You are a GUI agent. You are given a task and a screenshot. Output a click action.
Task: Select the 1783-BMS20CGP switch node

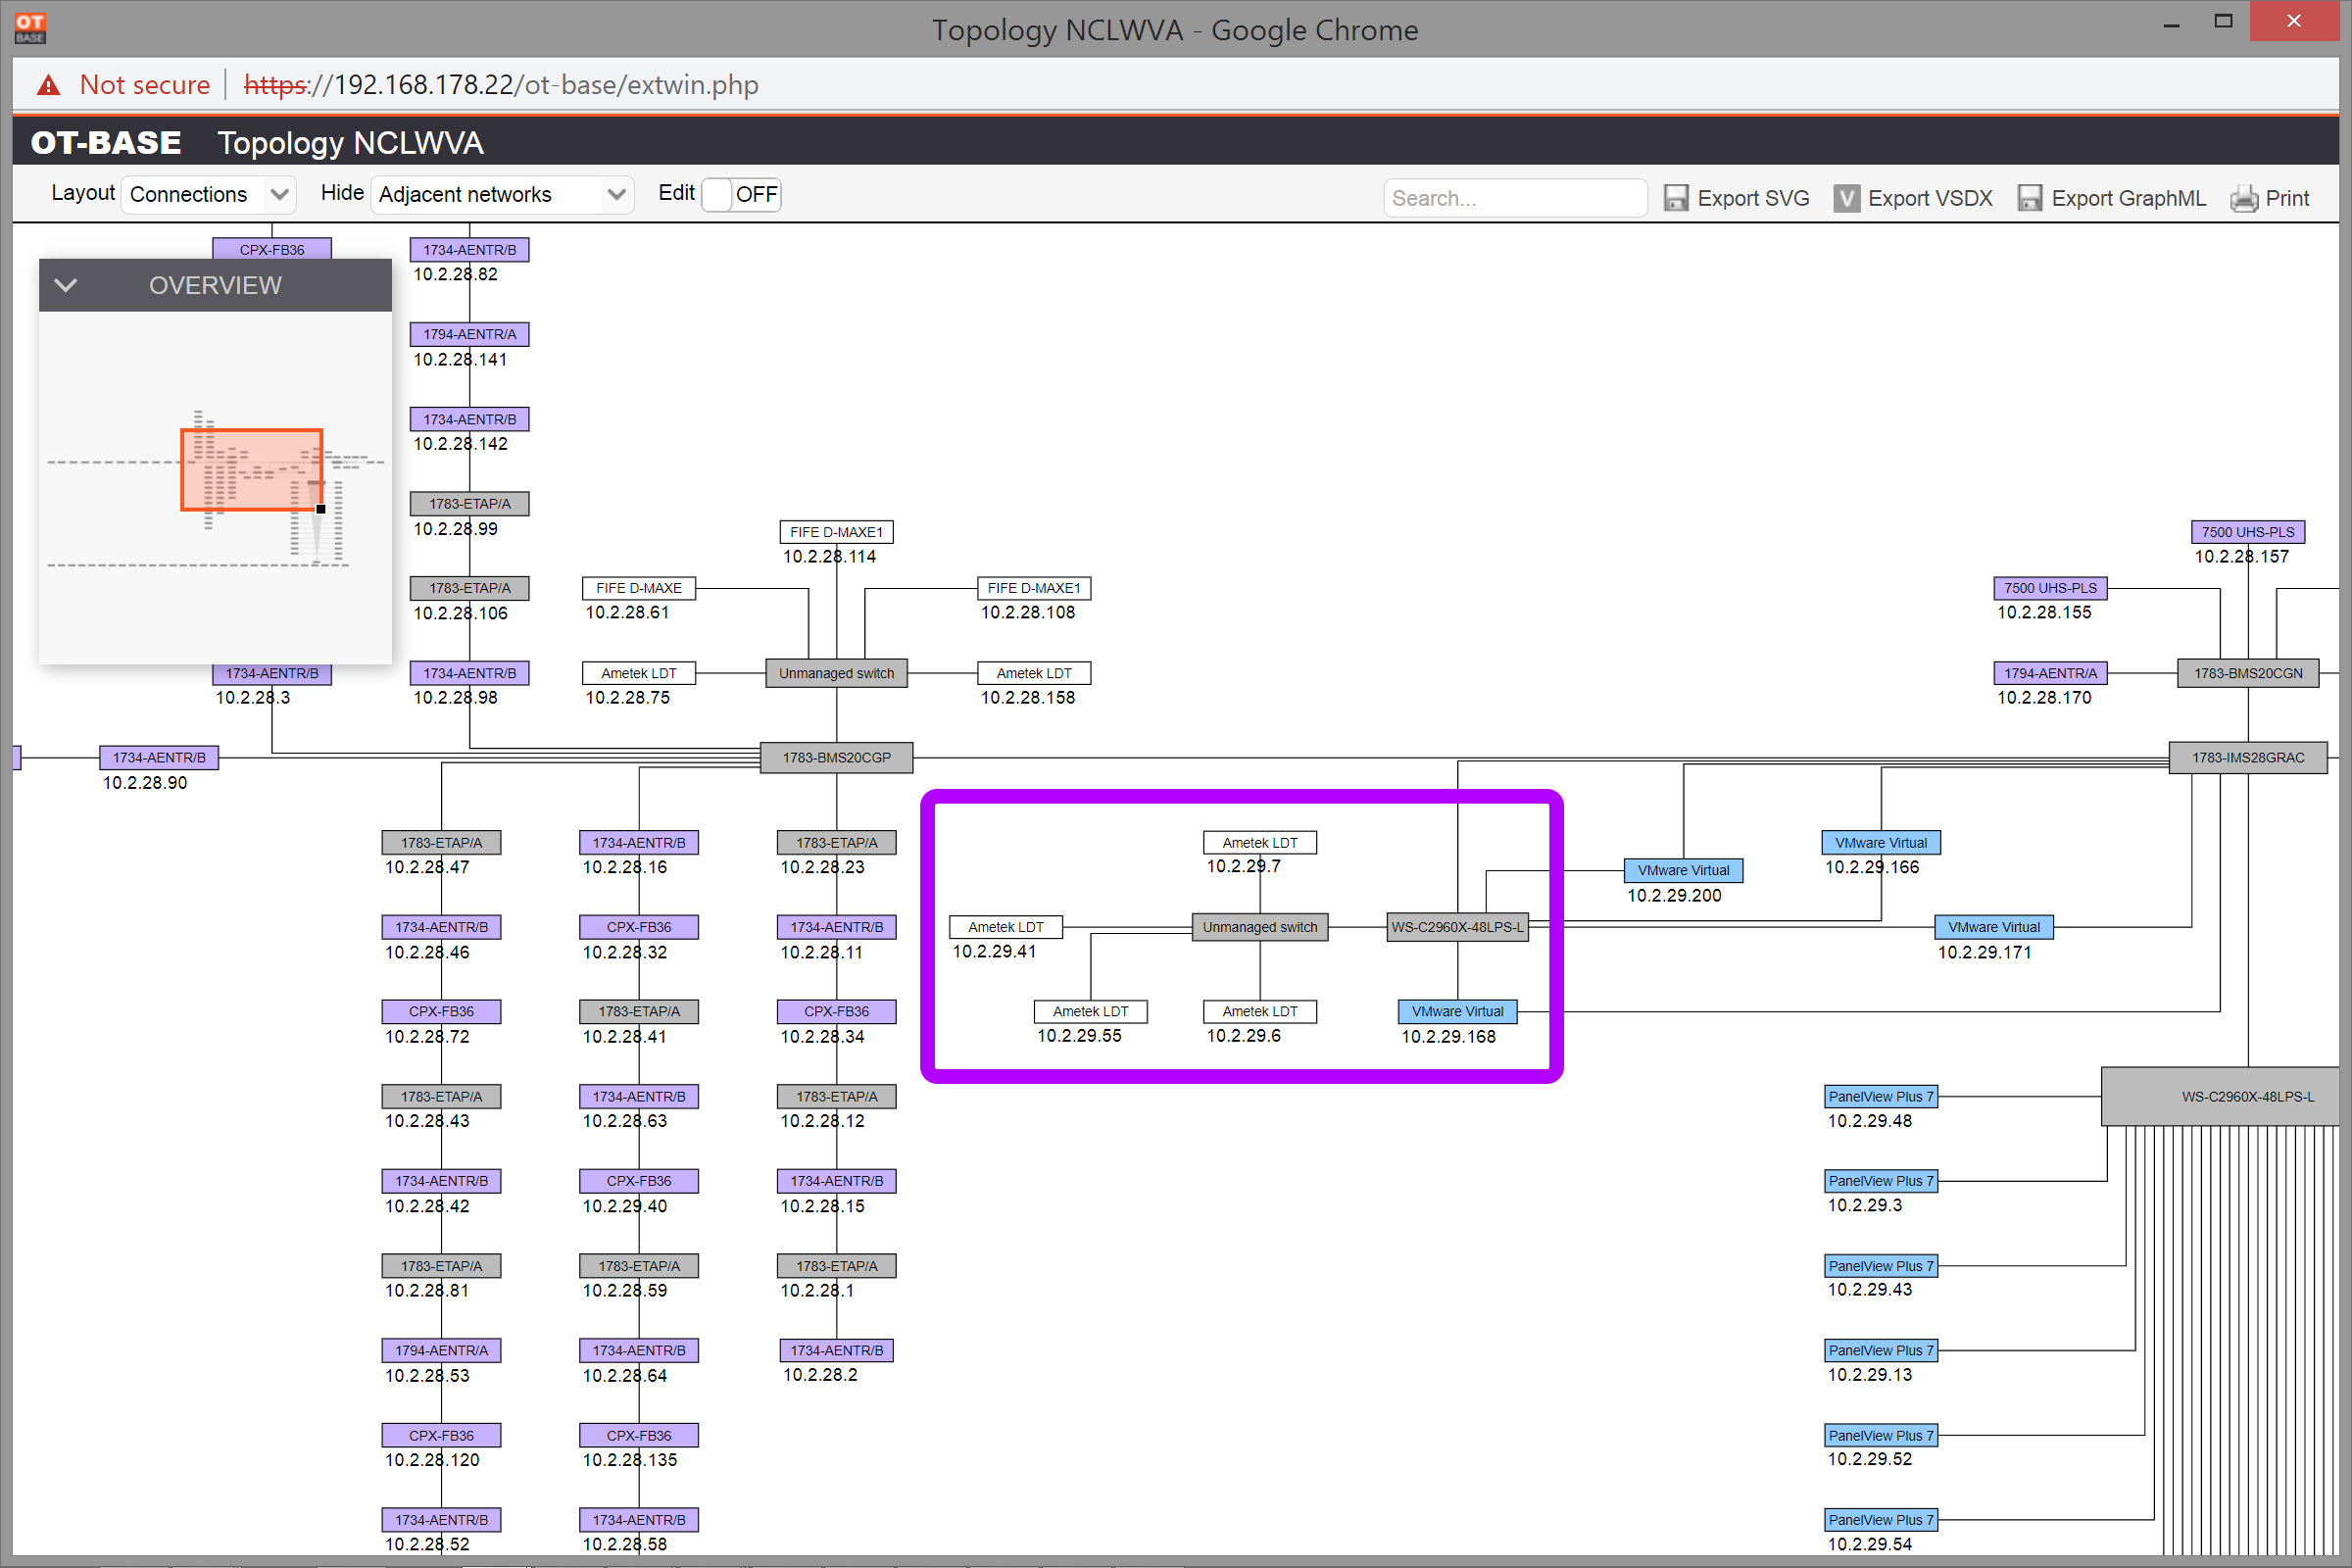[836, 758]
